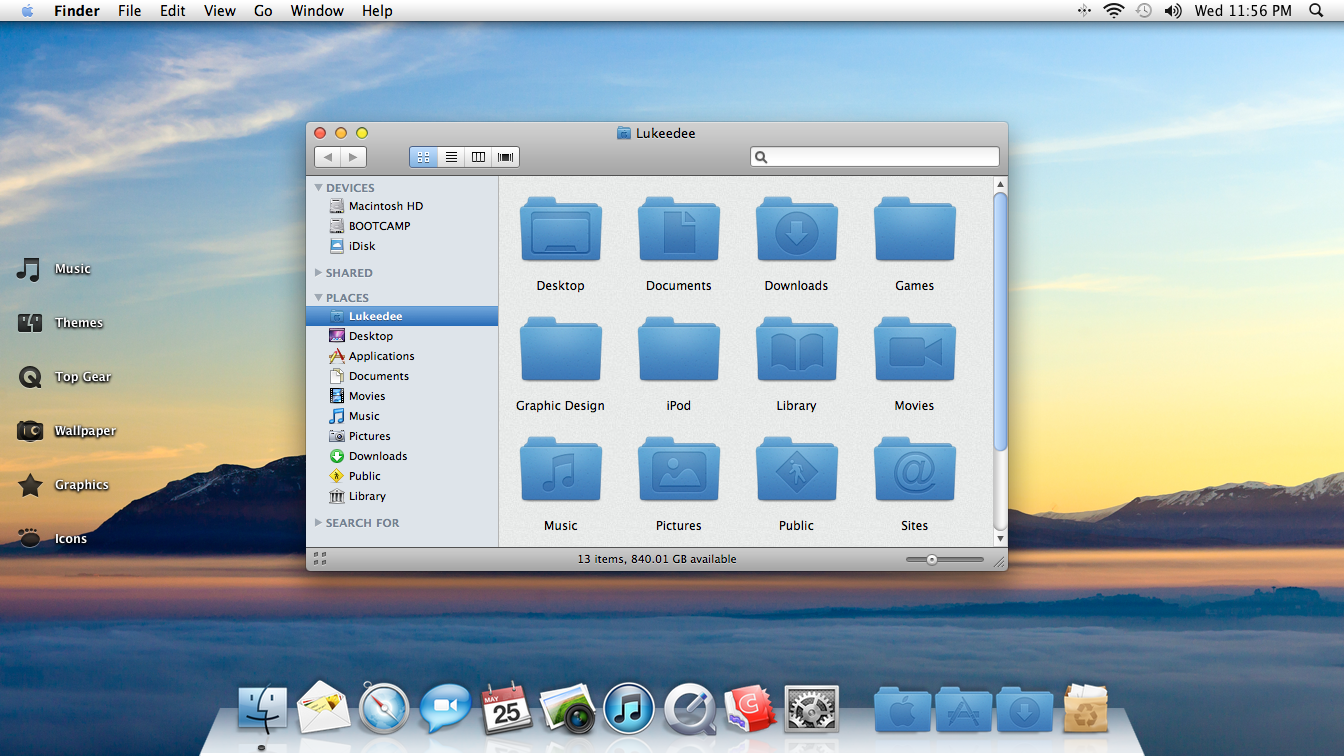Launch iTunes from the Dock
Screen dimensions: 1344x756
pos(629,708)
